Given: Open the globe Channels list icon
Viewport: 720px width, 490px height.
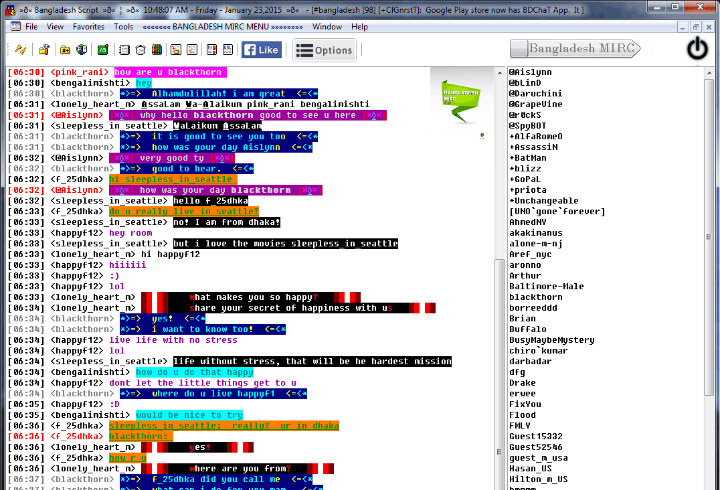Looking at the screenshot, I should coord(82,50).
